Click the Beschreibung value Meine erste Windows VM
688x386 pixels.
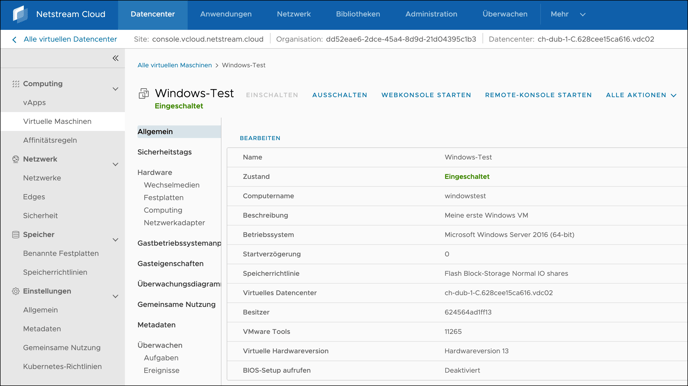tap(486, 215)
